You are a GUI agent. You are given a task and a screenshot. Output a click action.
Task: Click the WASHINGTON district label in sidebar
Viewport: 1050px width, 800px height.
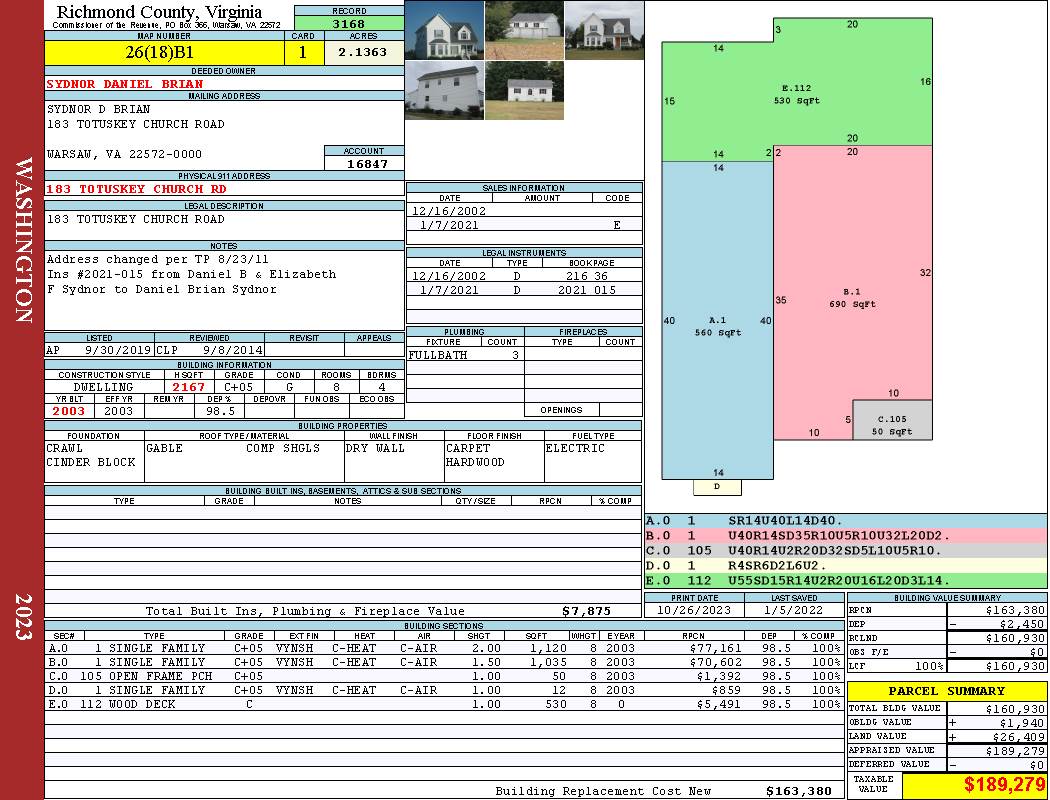coord(23,240)
